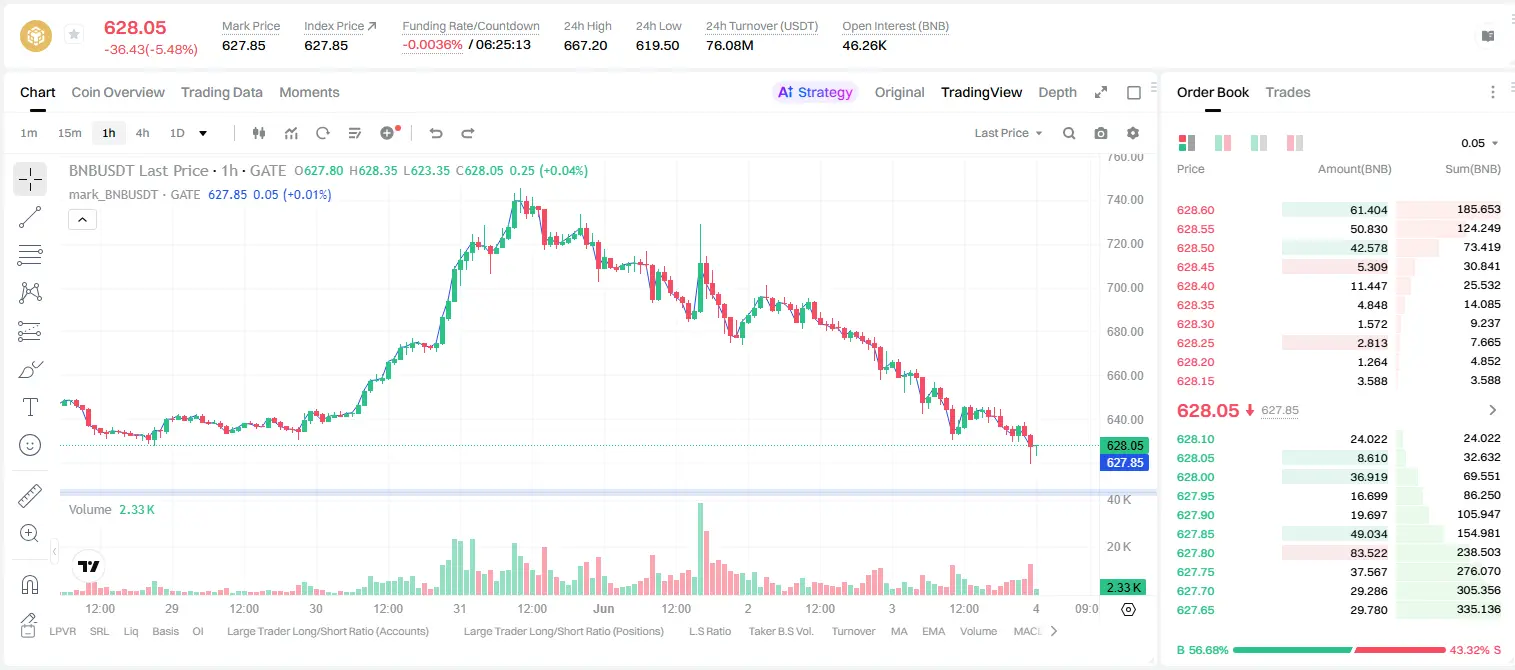Favorite BNB with the star icon

(x=73, y=35)
